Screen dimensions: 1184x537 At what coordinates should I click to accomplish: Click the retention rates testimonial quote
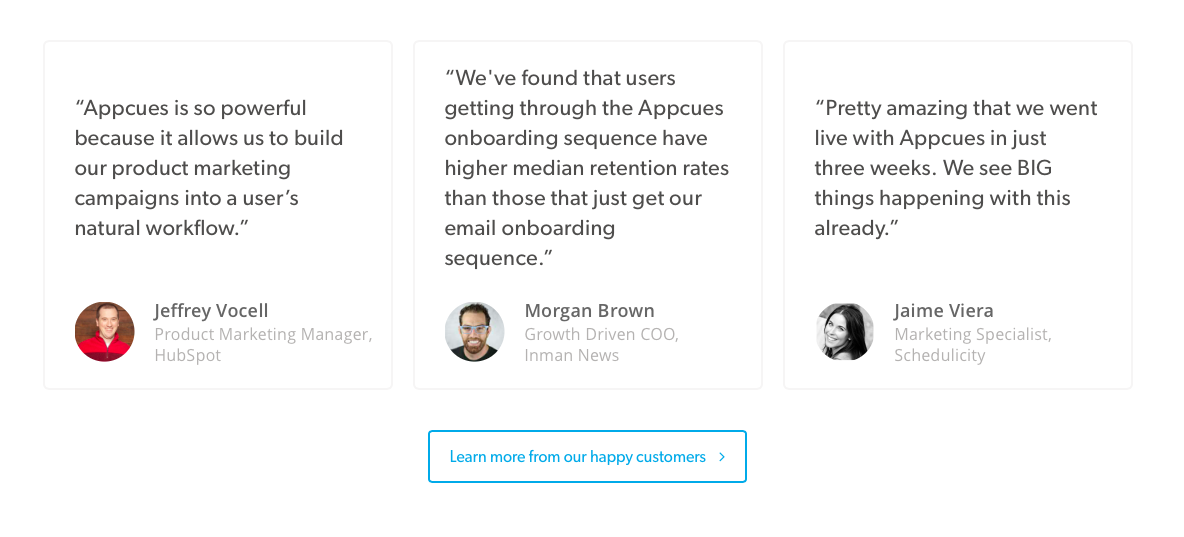587,168
